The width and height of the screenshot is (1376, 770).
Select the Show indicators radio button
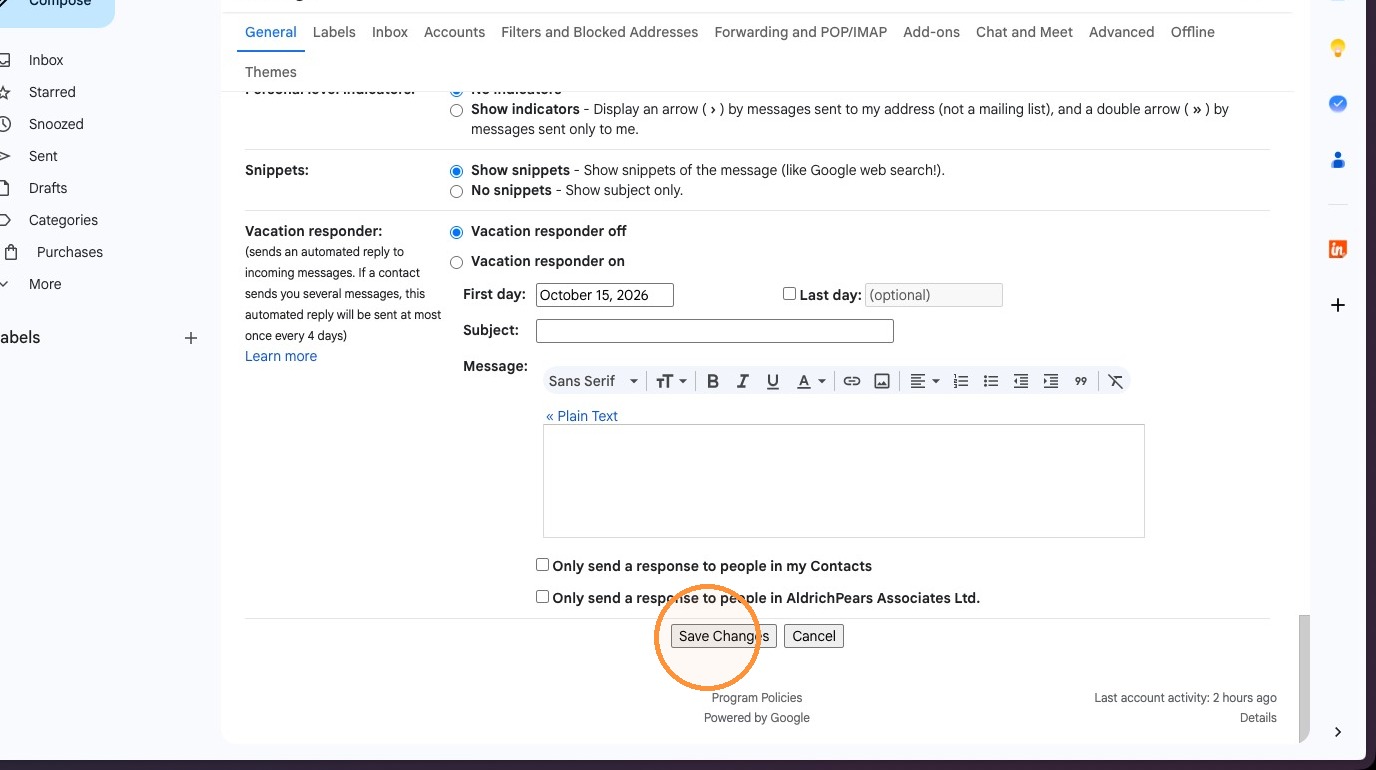456,110
